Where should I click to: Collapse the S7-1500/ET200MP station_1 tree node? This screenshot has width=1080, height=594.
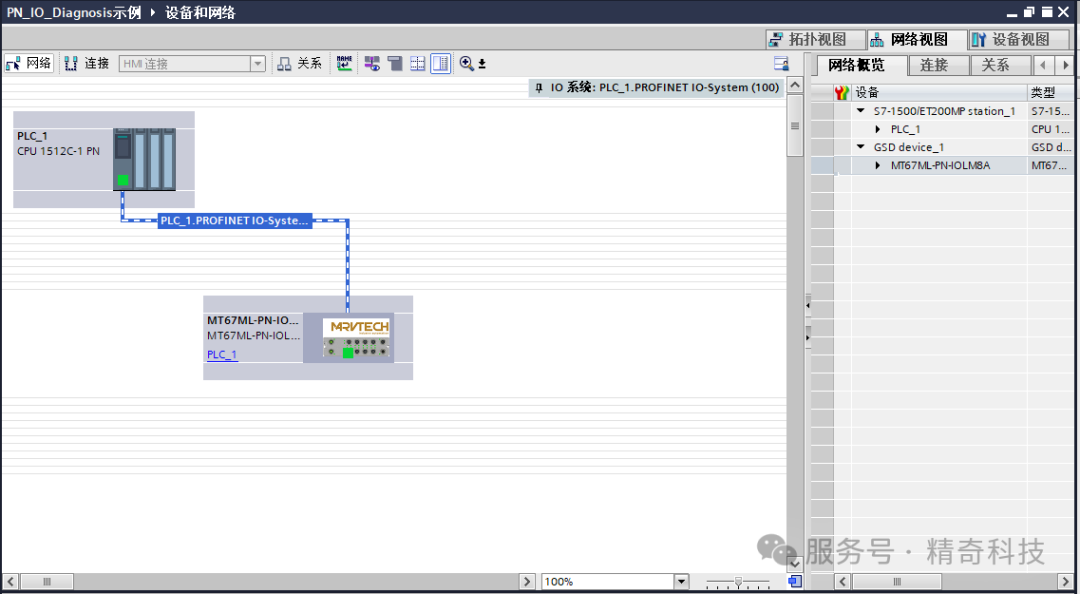click(x=860, y=111)
